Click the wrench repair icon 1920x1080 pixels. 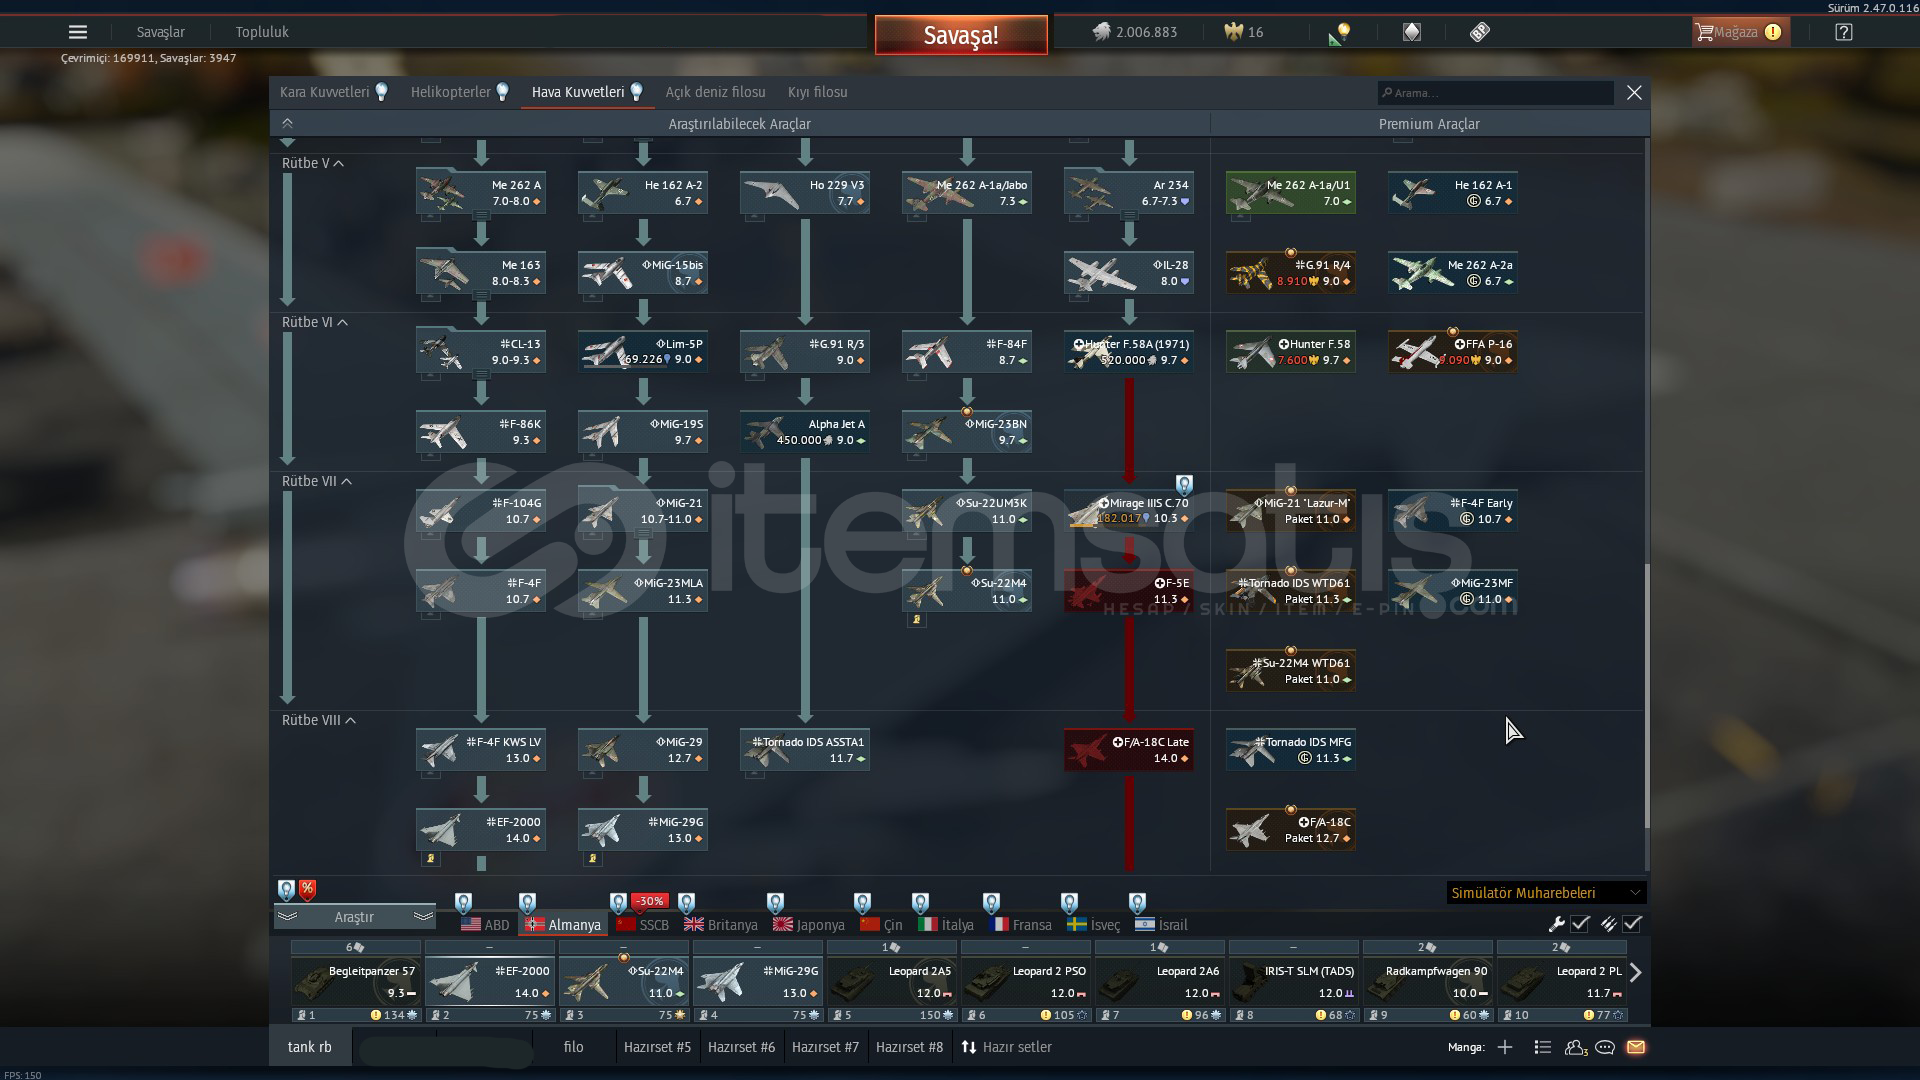1557,924
